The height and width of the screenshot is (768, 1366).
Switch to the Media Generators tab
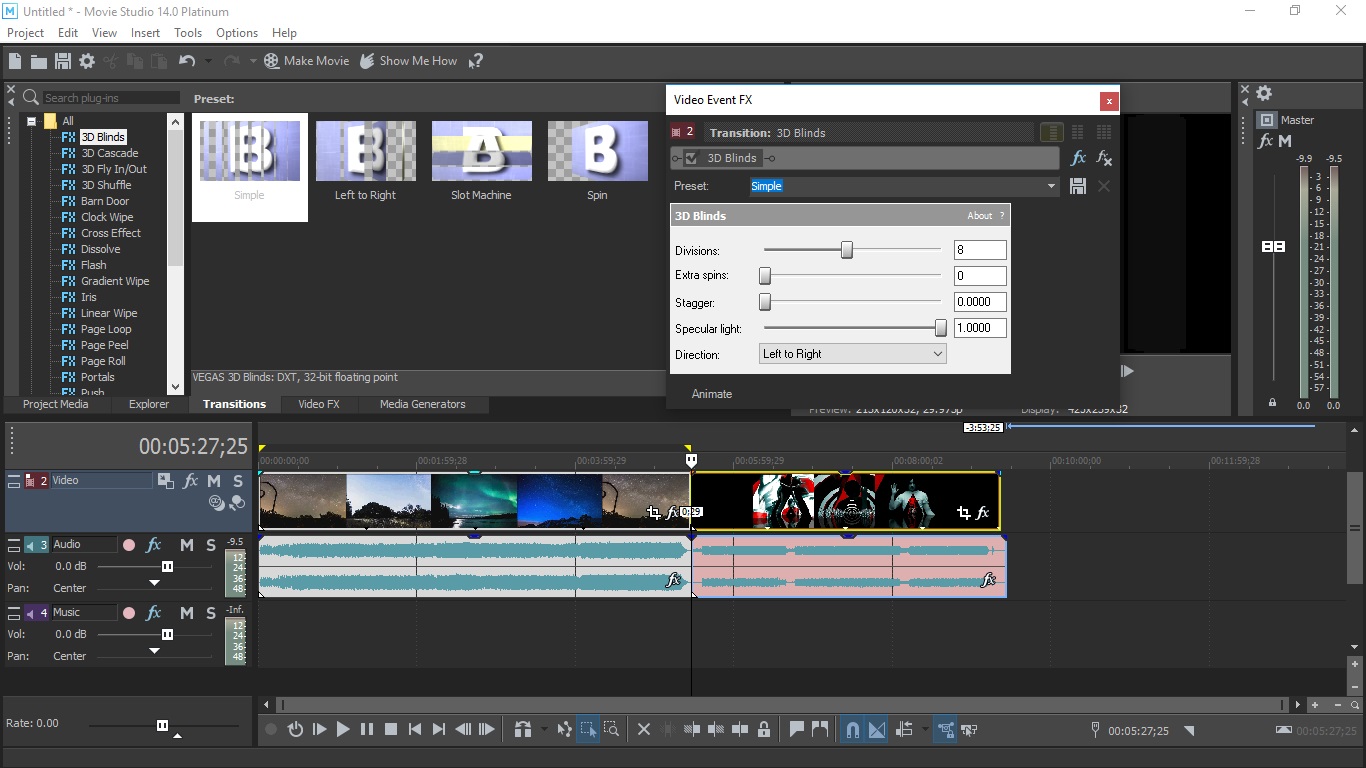click(423, 404)
